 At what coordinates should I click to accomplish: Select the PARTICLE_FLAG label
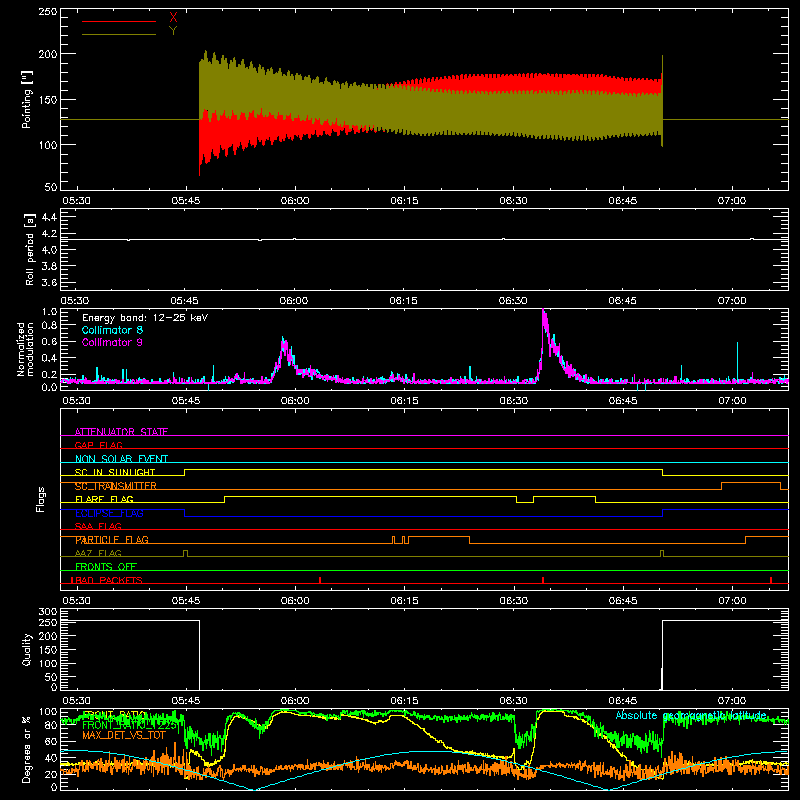(x=112, y=540)
